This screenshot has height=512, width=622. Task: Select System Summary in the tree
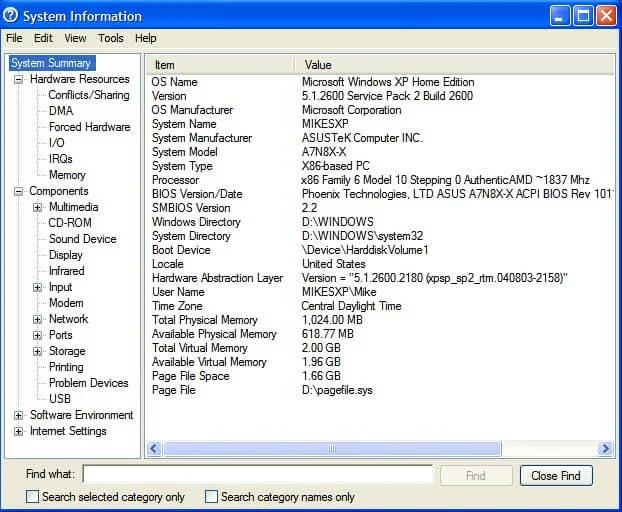point(52,63)
